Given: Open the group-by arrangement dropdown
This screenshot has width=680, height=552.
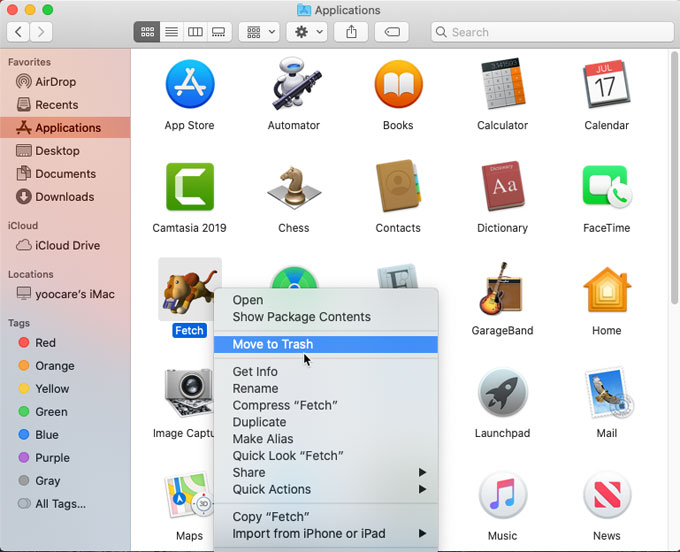Looking at the screenshot, I should point(259,32).
